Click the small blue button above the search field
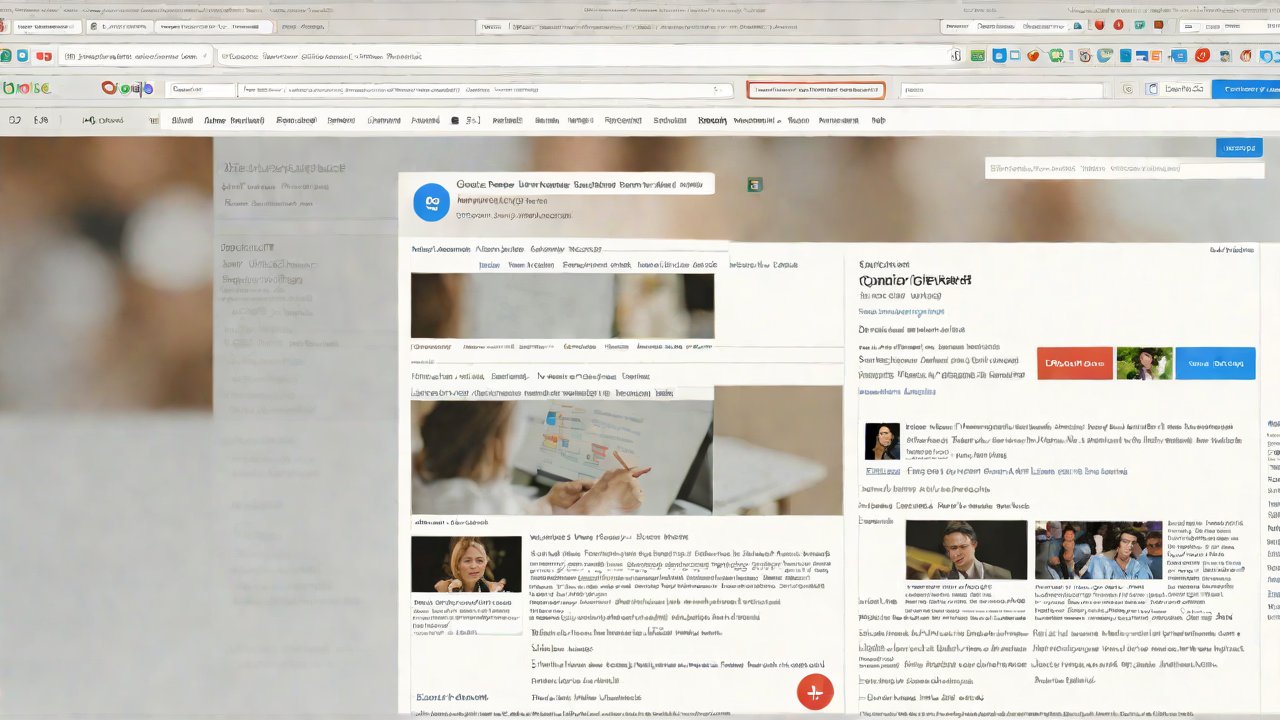Viewport: 1280px width, 720px height. click(x=1238, y=148)
